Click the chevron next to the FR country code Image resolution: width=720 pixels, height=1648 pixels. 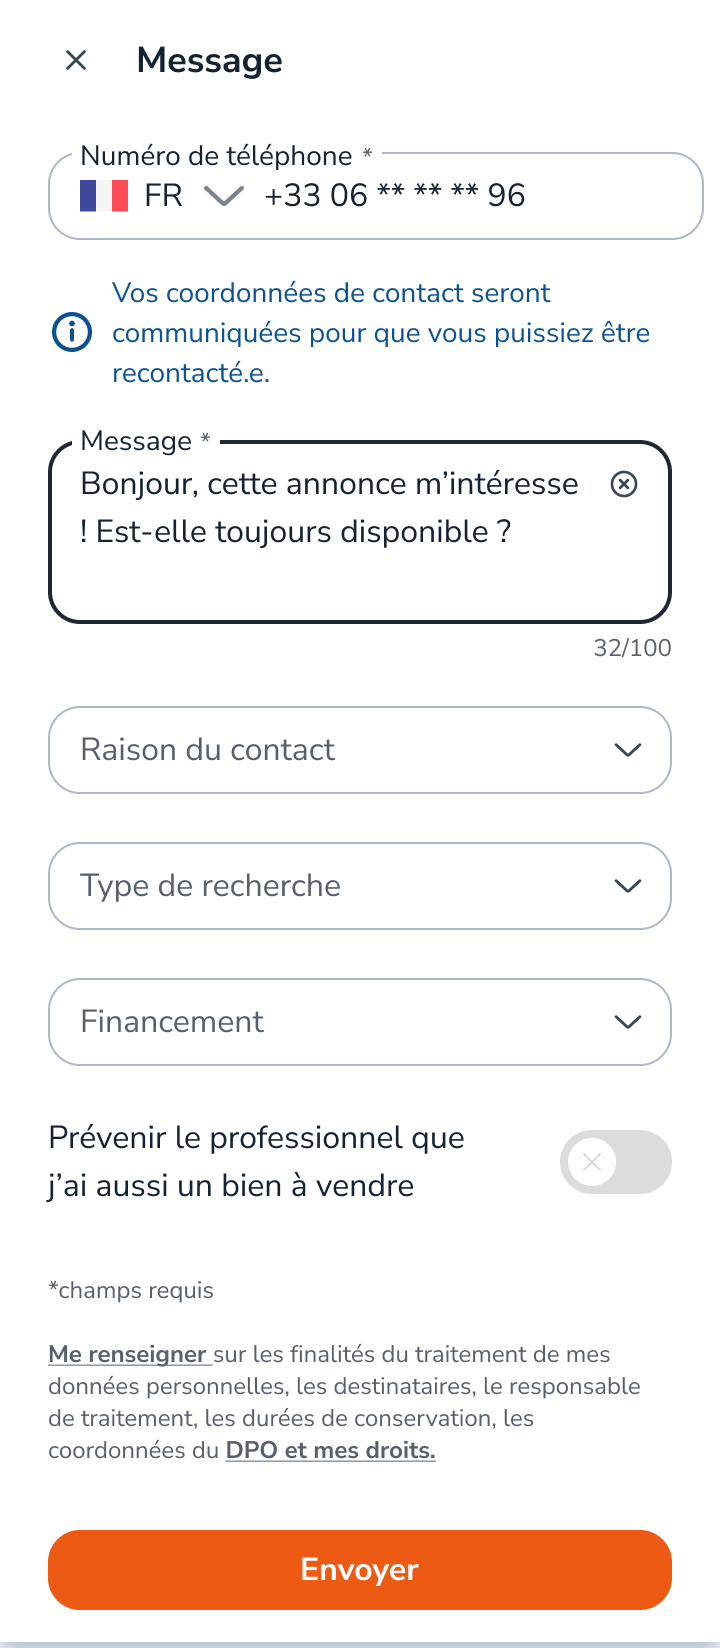[x=224, y=196]
